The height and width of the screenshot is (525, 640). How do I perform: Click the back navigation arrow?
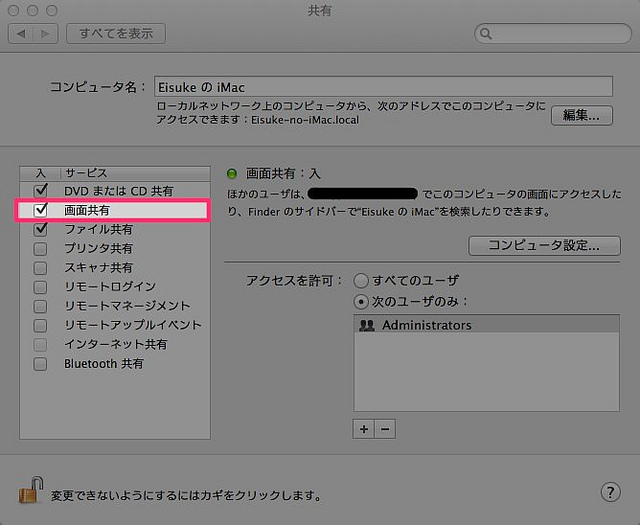click(21, 33)
